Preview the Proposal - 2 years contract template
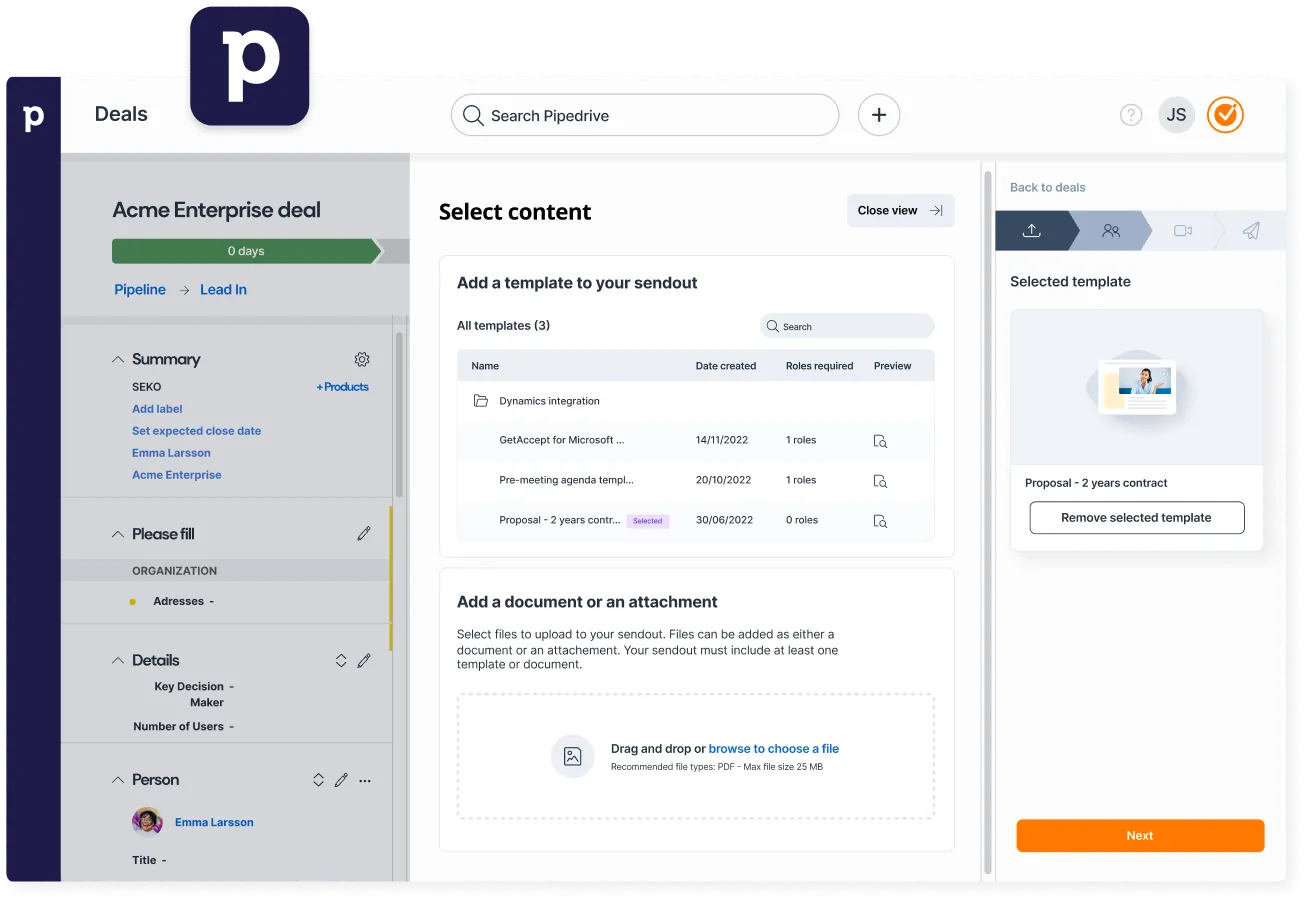1306x900 pixels. coord(880,521)
